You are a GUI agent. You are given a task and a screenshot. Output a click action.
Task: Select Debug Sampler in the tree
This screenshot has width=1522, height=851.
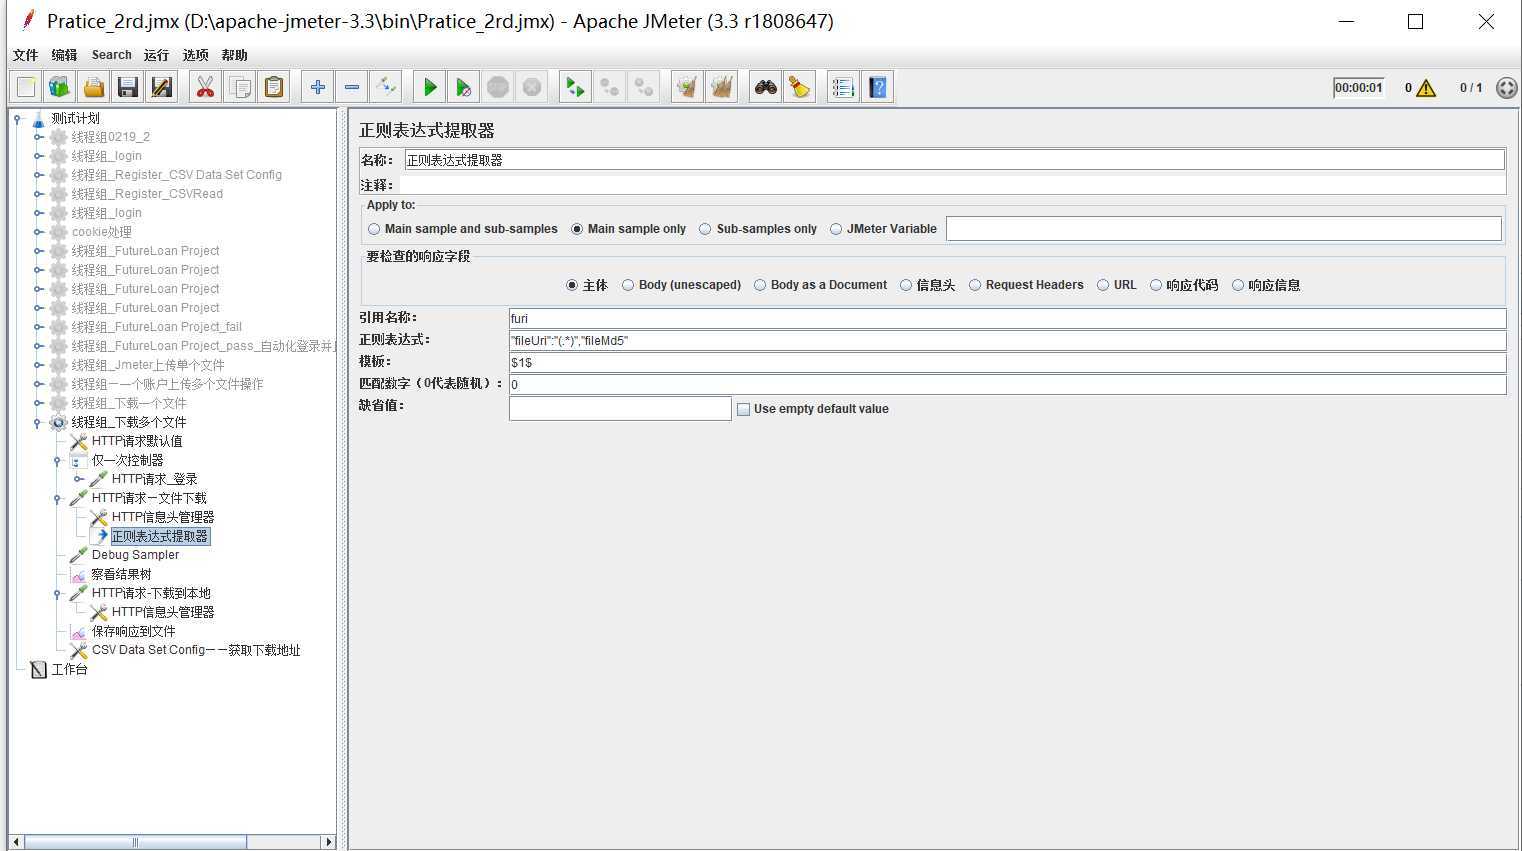pyautogui.click(x=135, y=555)
